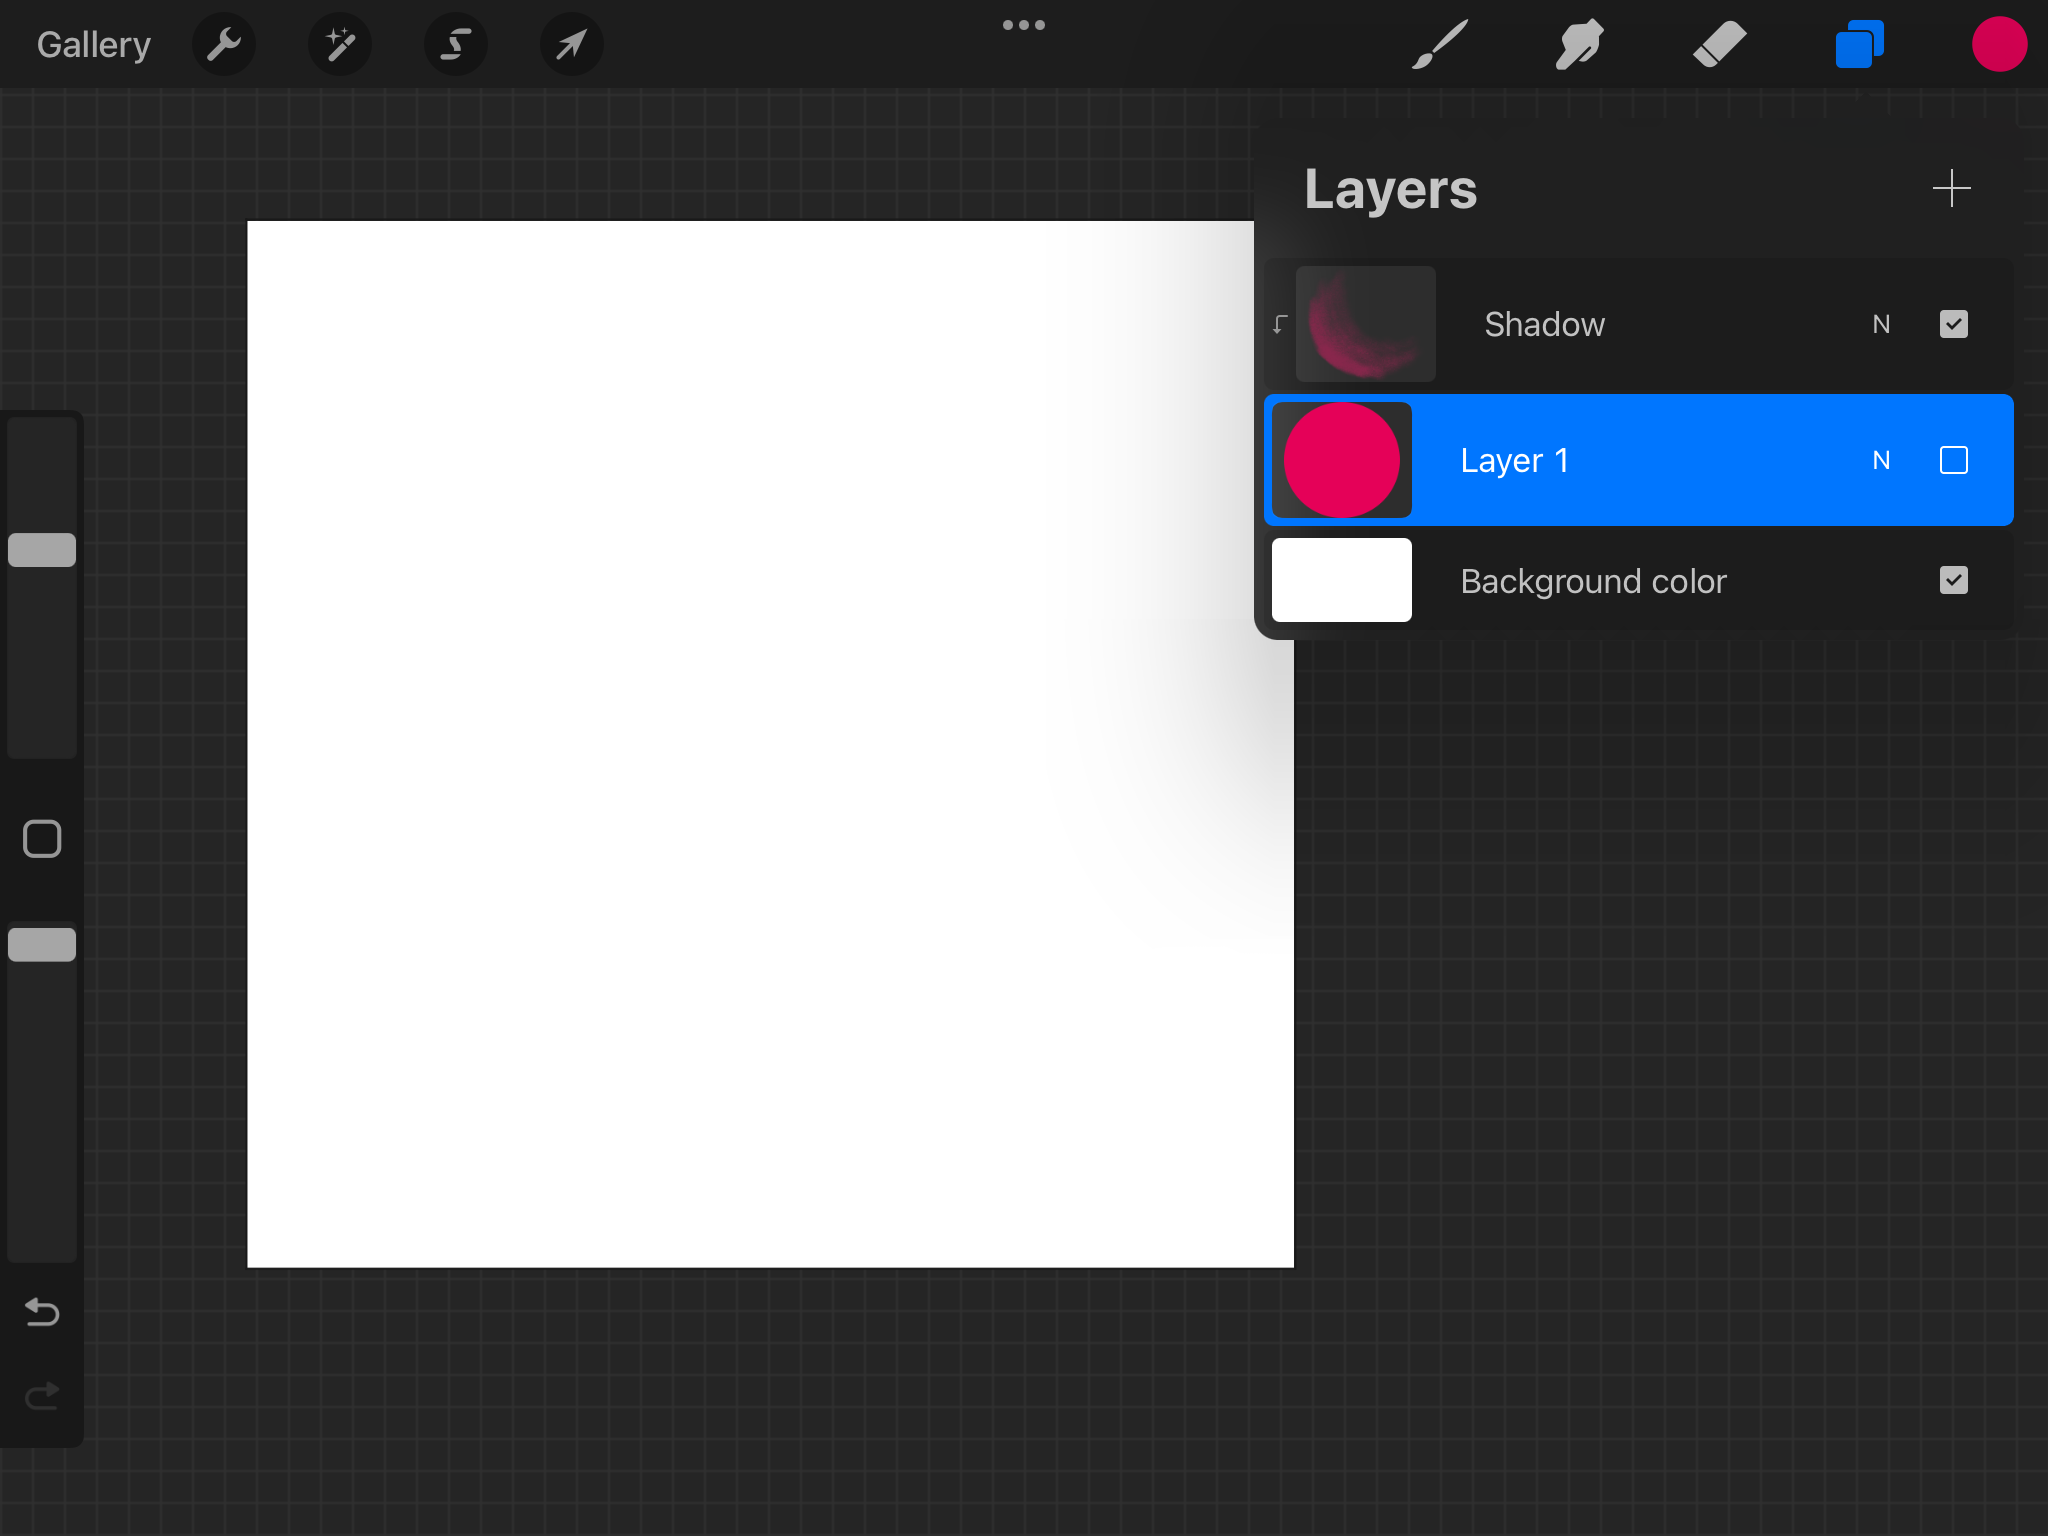The image size is (2048, 1536).
Task: Open blend mode menu for Layer 1
Action: pyautogui.click(x=1881, y=460)
